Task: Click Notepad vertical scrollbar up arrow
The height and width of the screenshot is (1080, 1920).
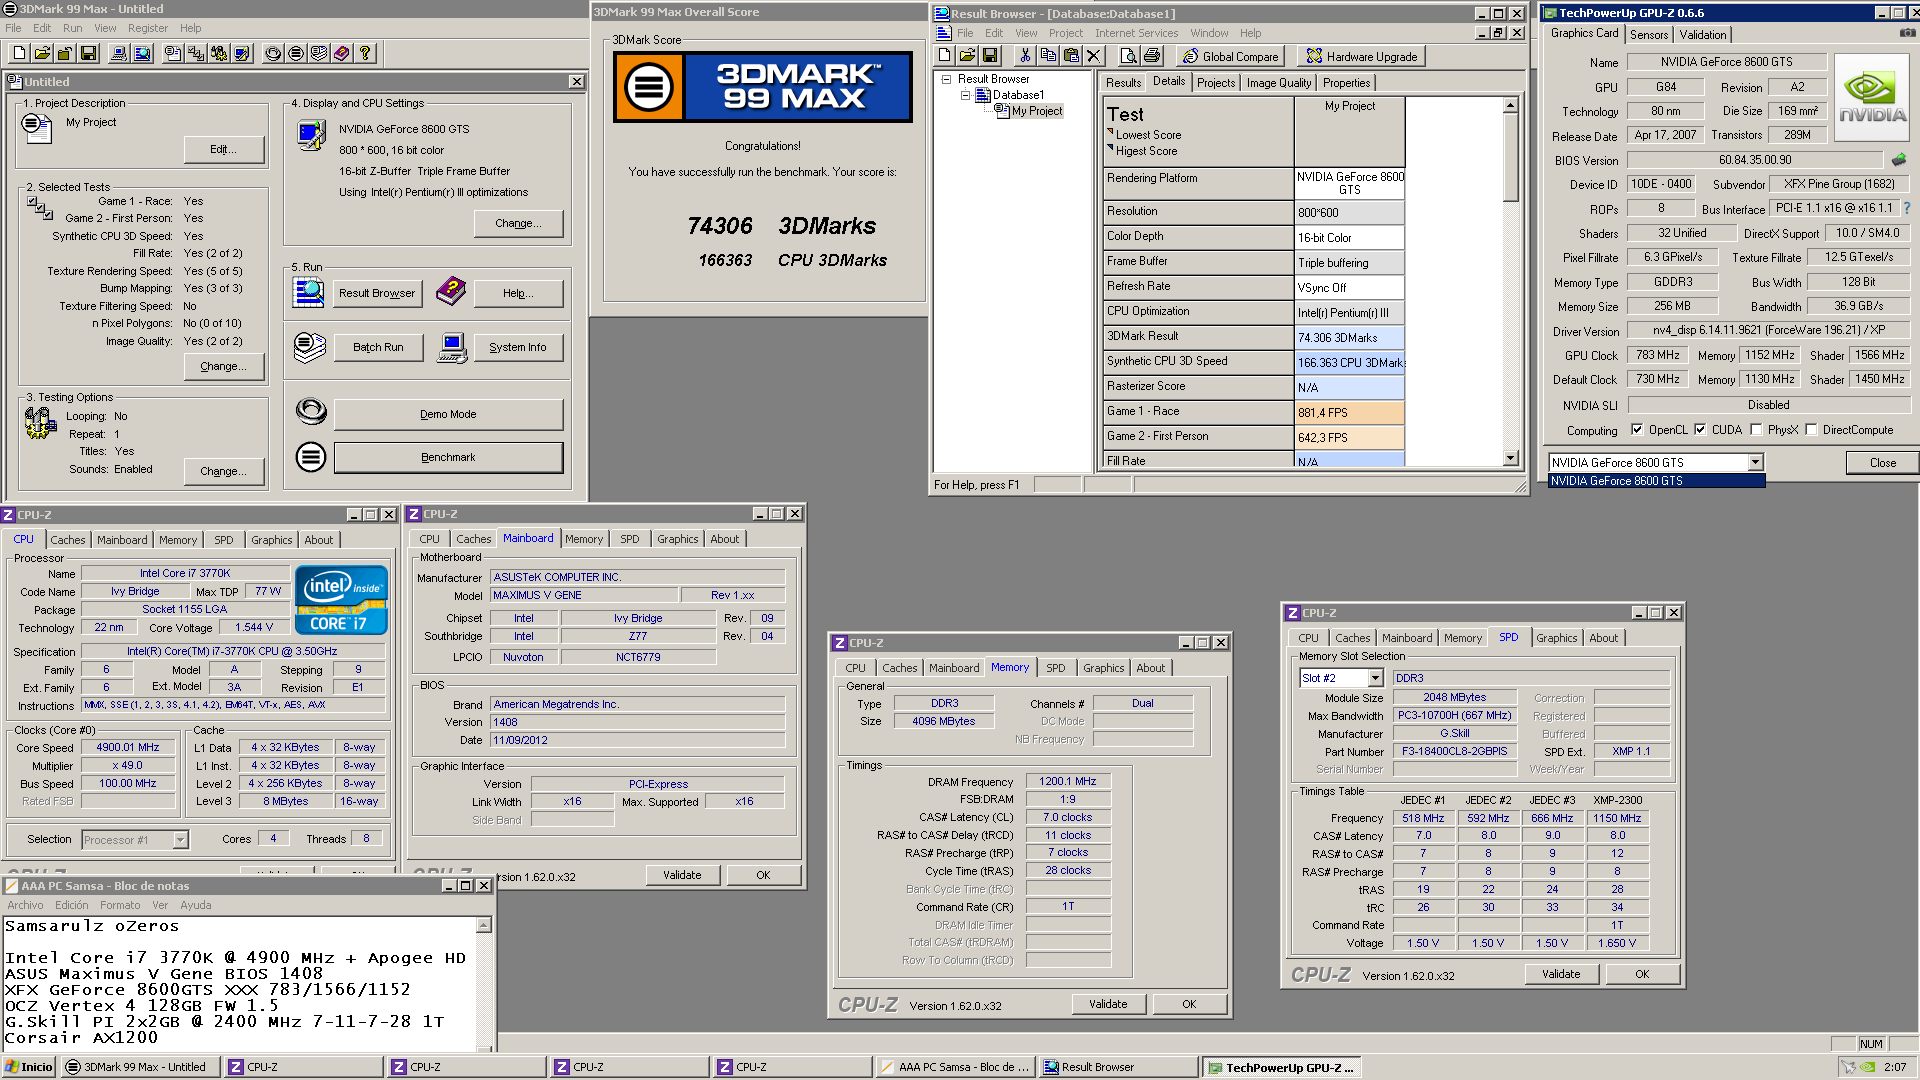Action: pos(484,926)
